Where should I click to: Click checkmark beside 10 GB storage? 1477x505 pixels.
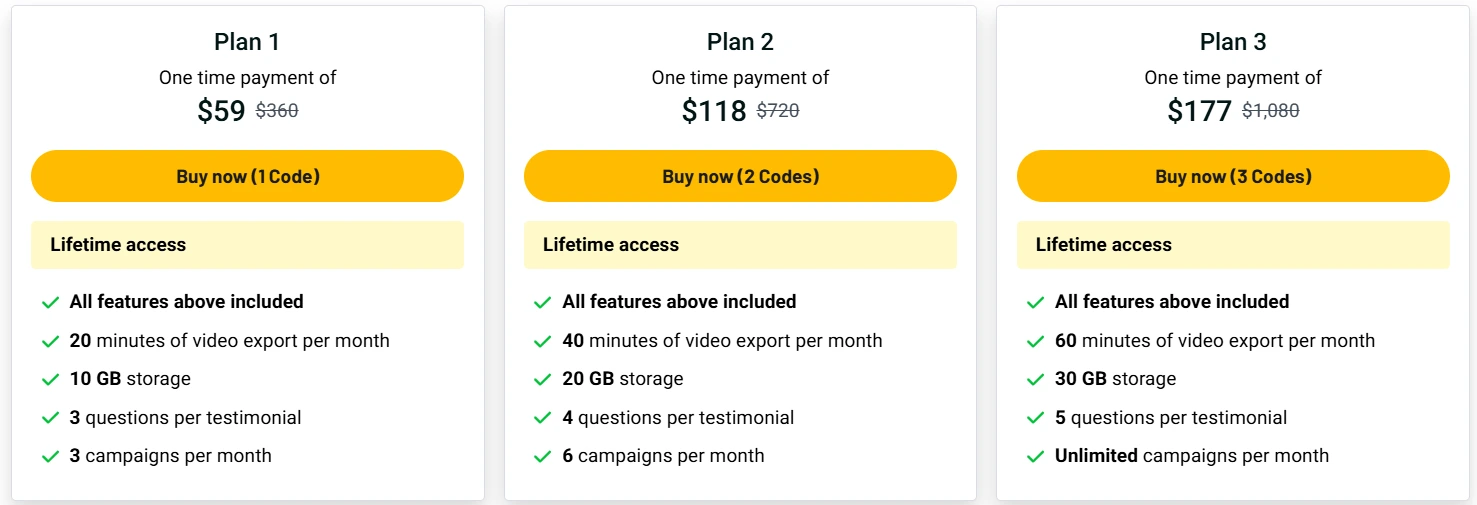click(50, 379)
